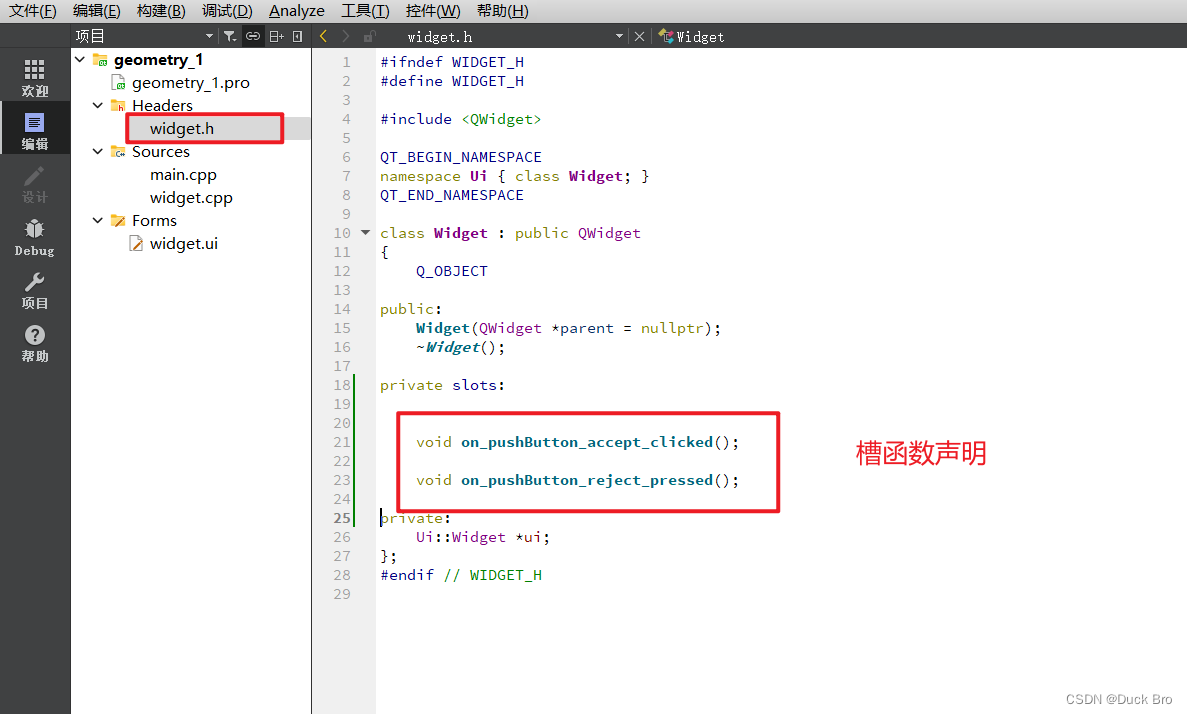
Task: Click the forward navigation arrow
Action: coord(345,36)
